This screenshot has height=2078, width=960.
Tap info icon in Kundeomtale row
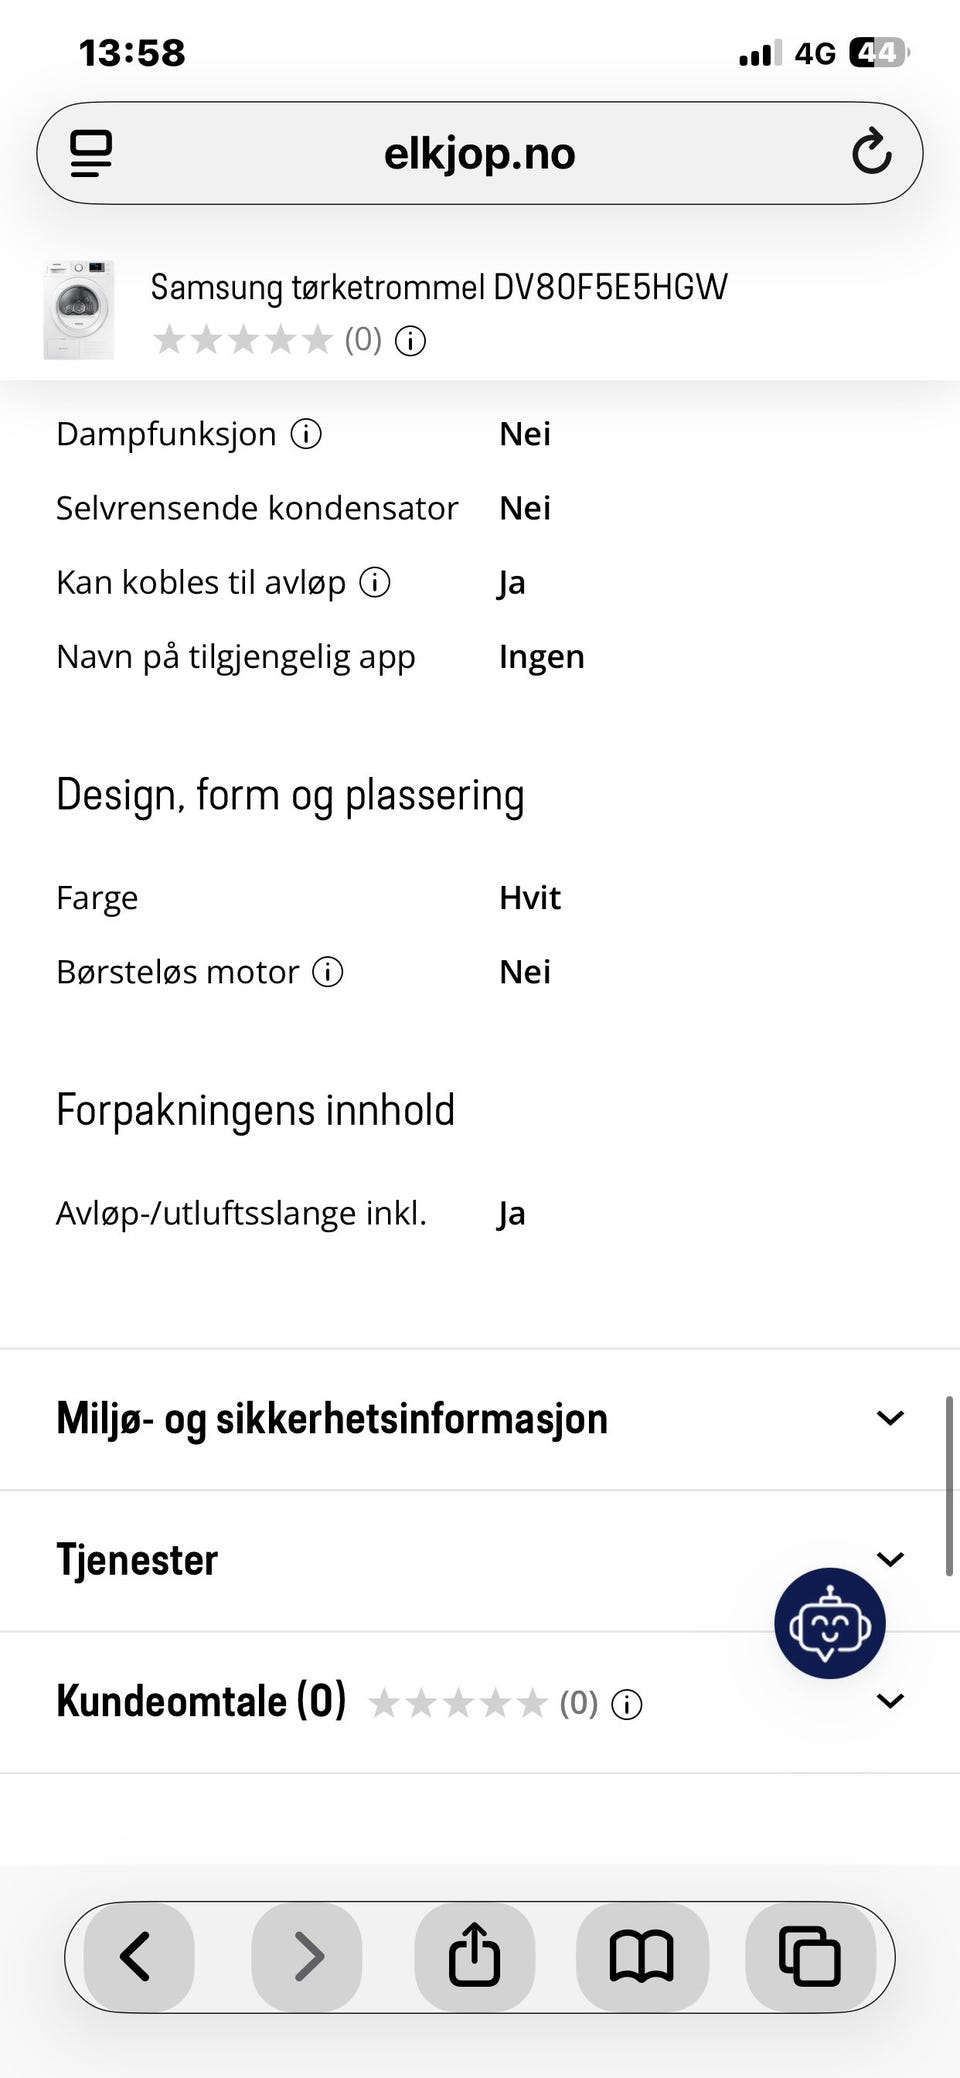click(x=627, y=1704)
